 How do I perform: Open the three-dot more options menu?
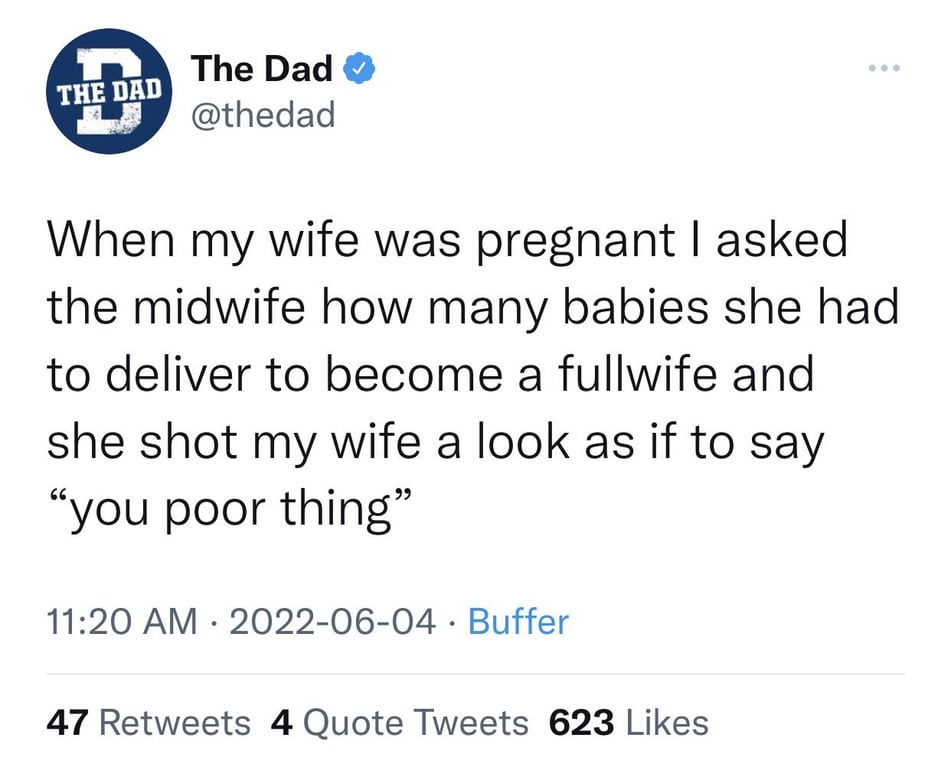coord(884,67)
